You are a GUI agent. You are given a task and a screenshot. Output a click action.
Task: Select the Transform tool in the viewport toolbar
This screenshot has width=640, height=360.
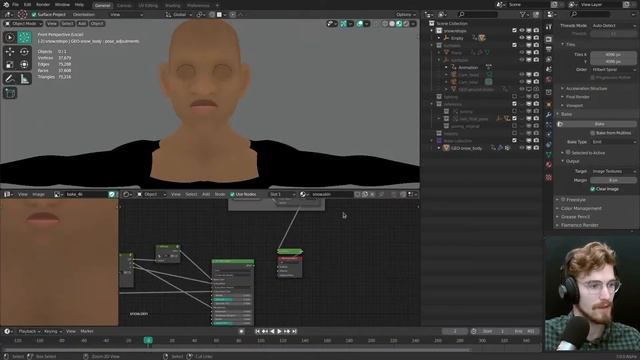[24, 64]
